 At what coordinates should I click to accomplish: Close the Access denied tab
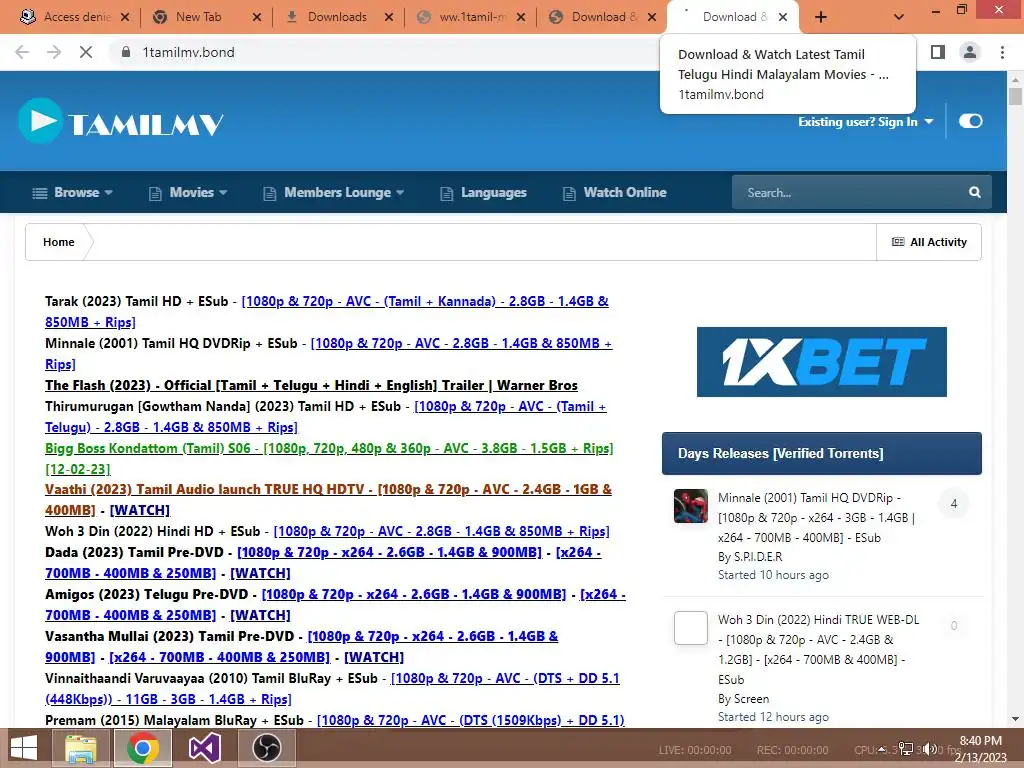pos(125,17)
